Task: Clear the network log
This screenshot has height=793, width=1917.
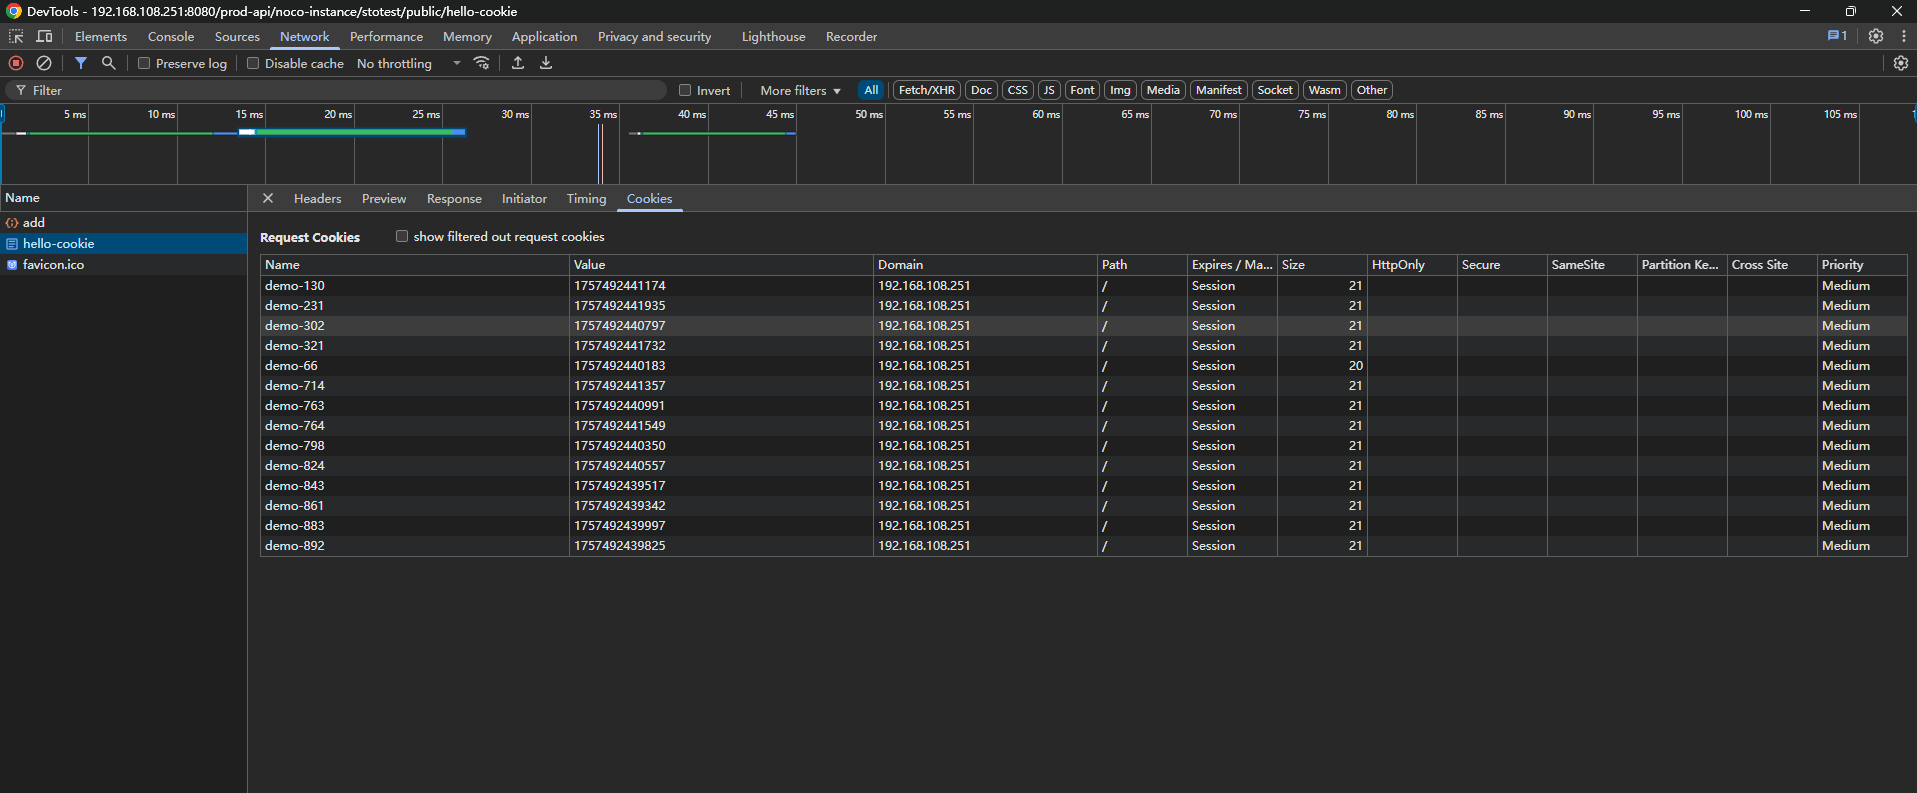Action: click(x=44, y=63)
